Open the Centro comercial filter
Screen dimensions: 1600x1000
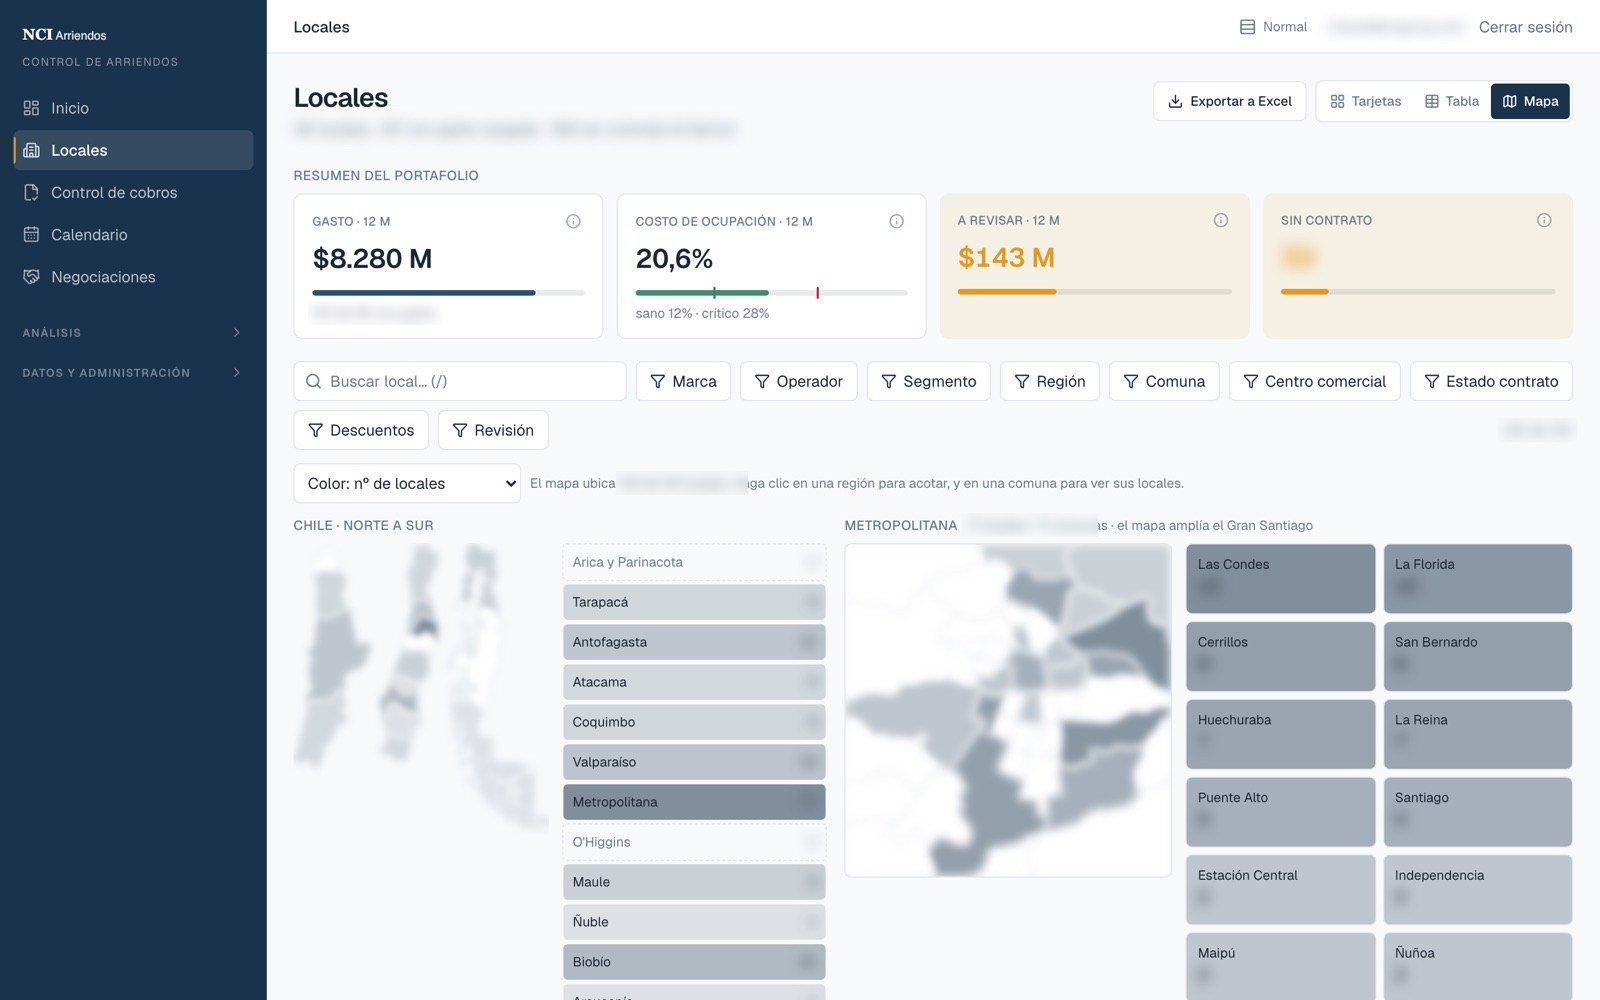[1314, 381]
